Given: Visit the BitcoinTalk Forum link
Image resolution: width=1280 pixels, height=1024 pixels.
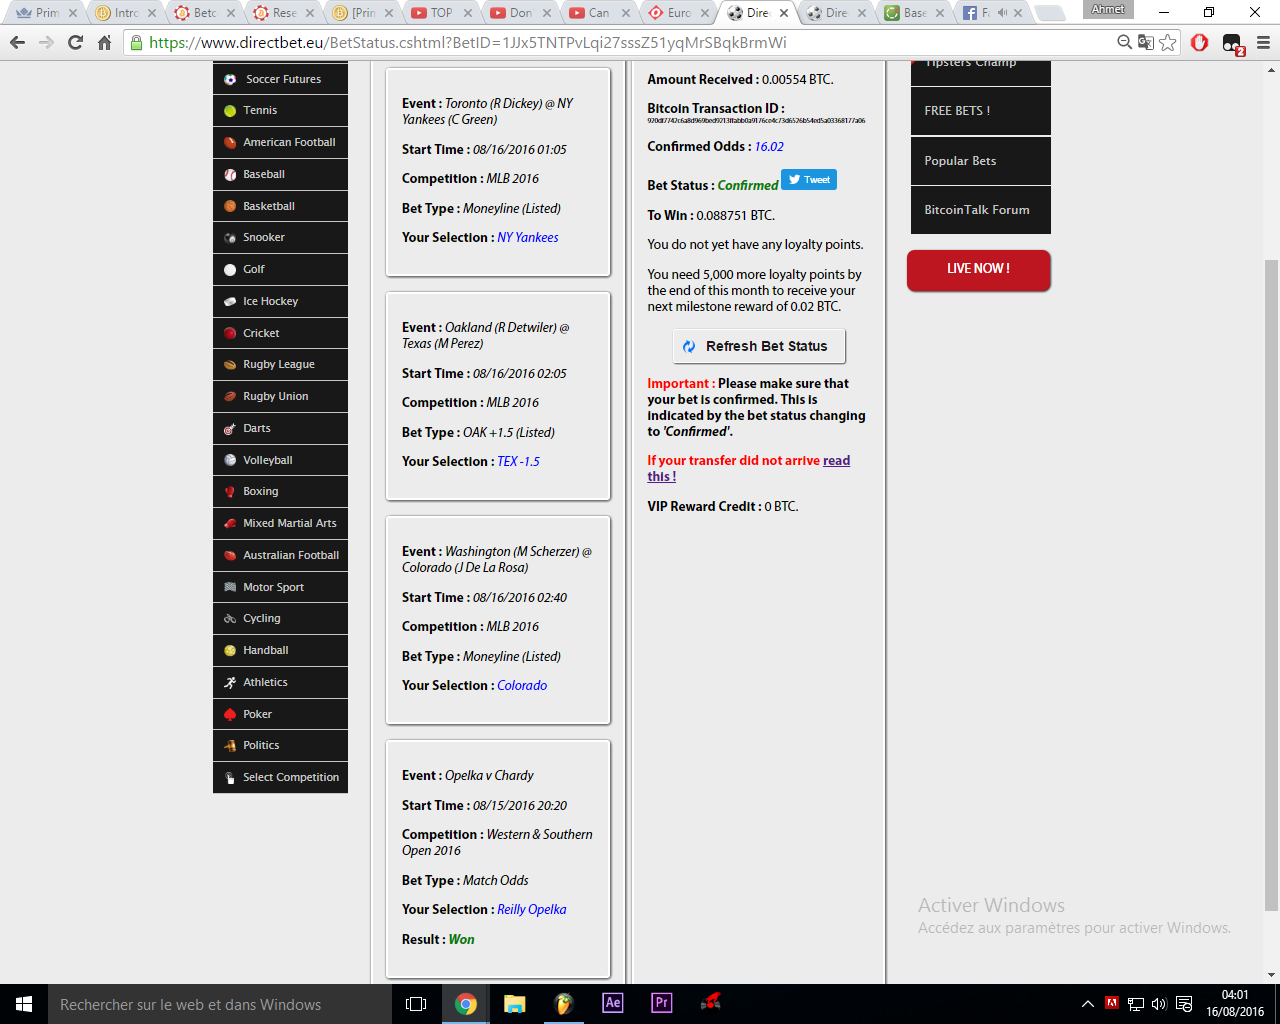Looking at the screenshot, I should pos(981,210).
